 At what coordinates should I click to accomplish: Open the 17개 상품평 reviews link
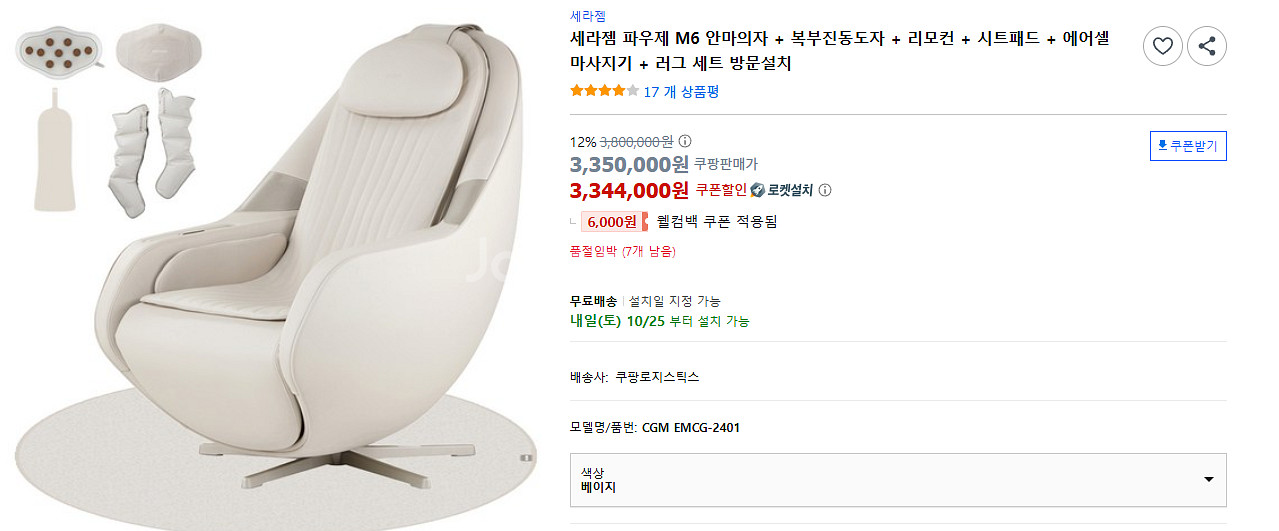click(681, 91)
